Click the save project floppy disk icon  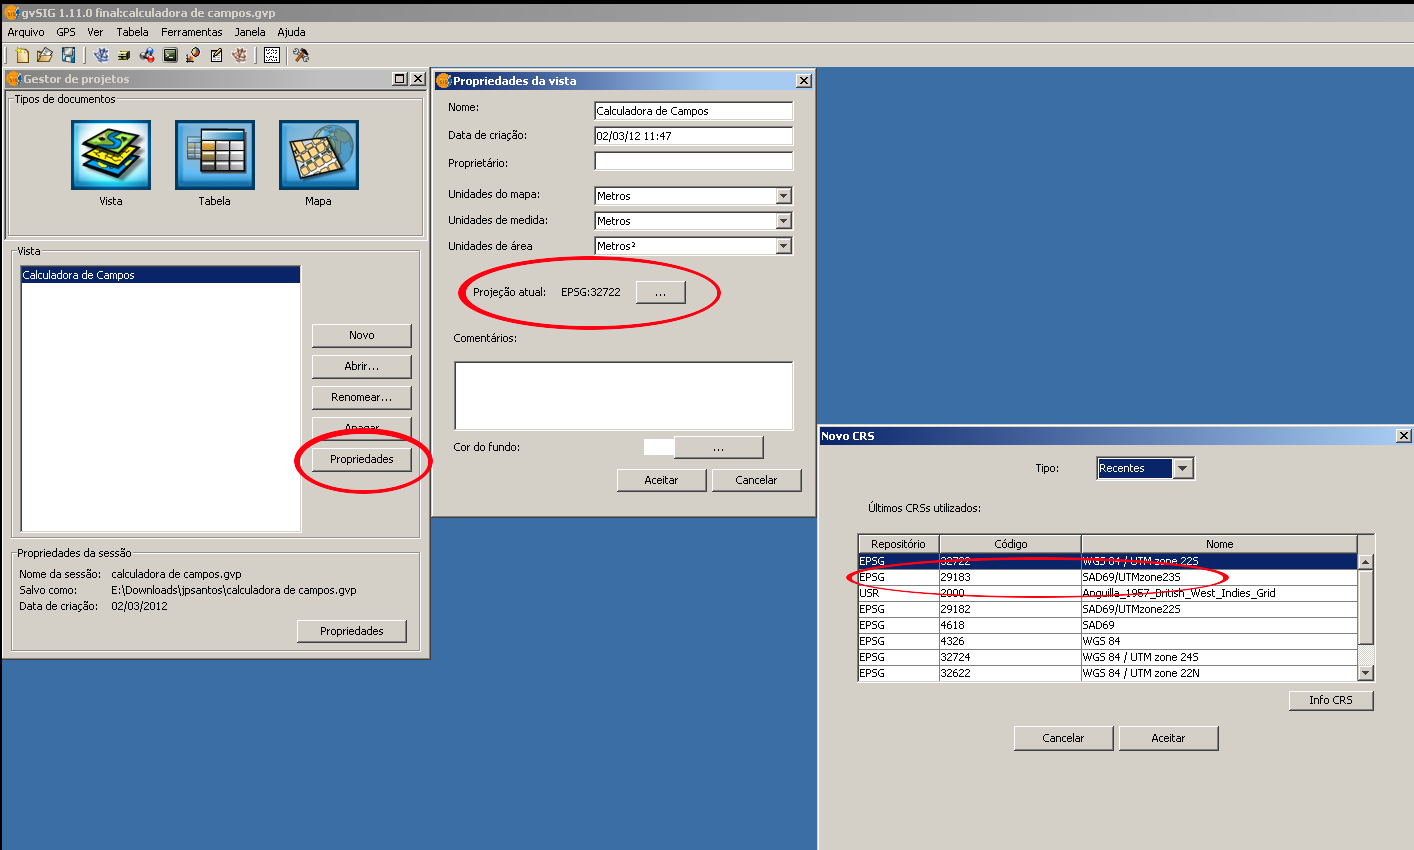click(68, 55)
